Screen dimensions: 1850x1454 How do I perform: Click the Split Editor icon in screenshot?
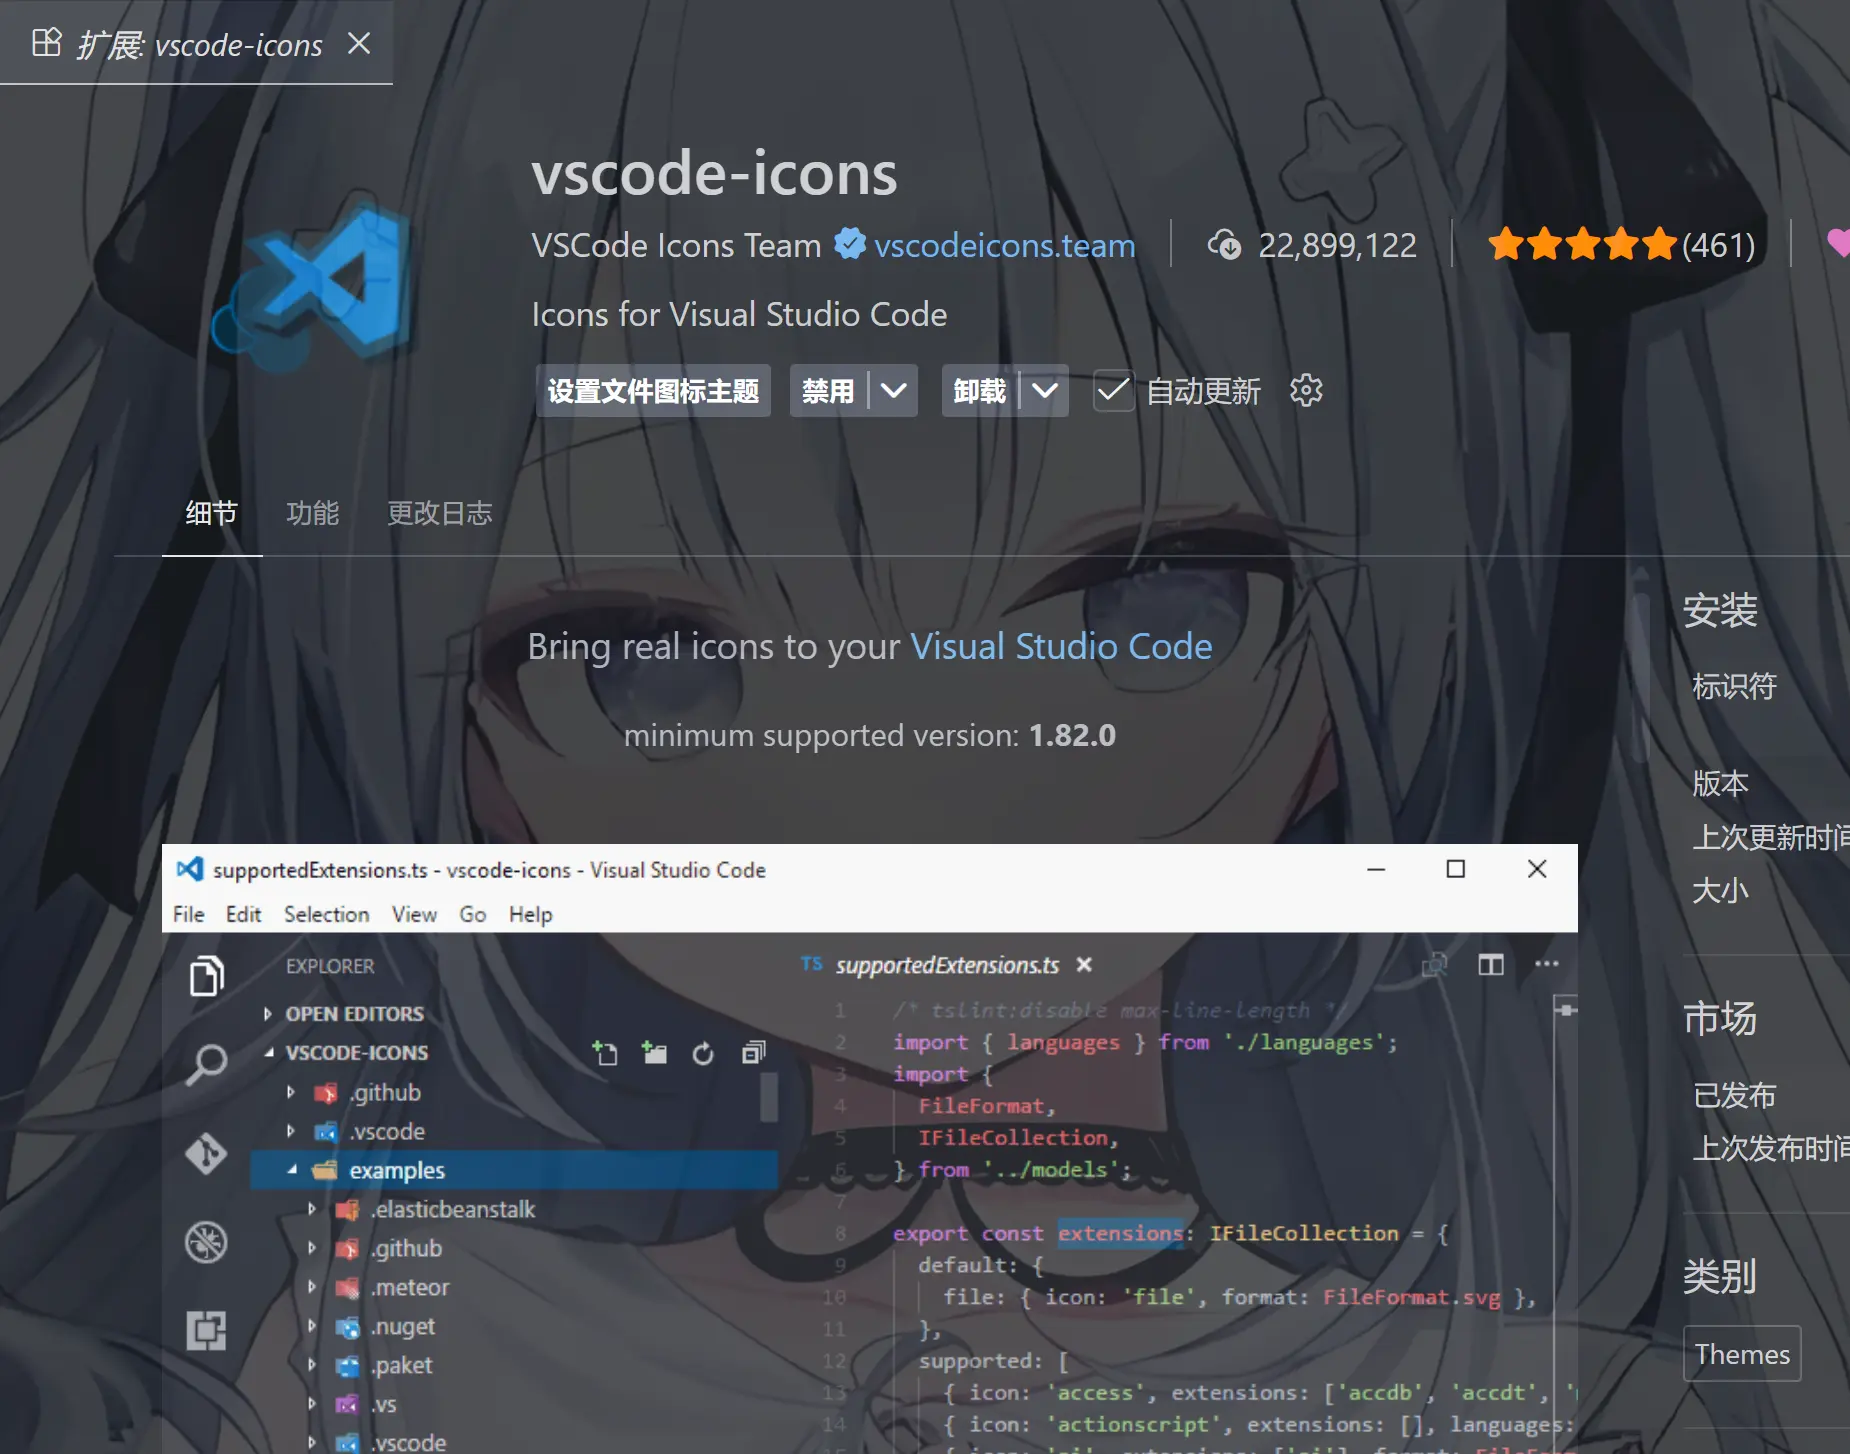1491,965
